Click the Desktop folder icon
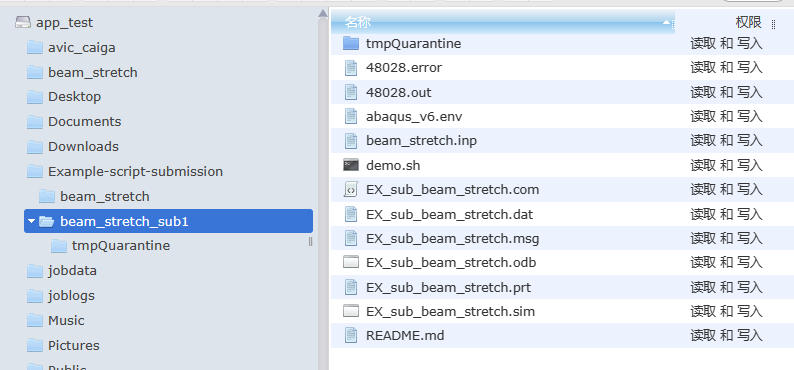Viewport: 794px width, 370px height. [x=35, y=97]
